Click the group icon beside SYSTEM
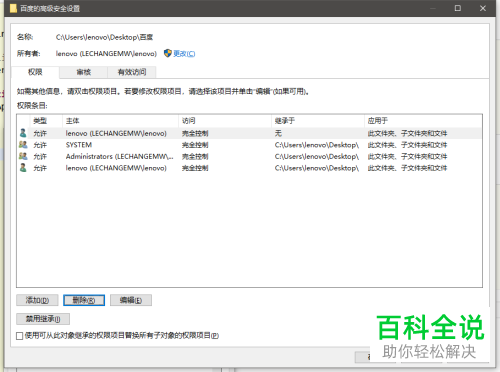The width and height of the screenshot is (500, 372). [23, 145]
